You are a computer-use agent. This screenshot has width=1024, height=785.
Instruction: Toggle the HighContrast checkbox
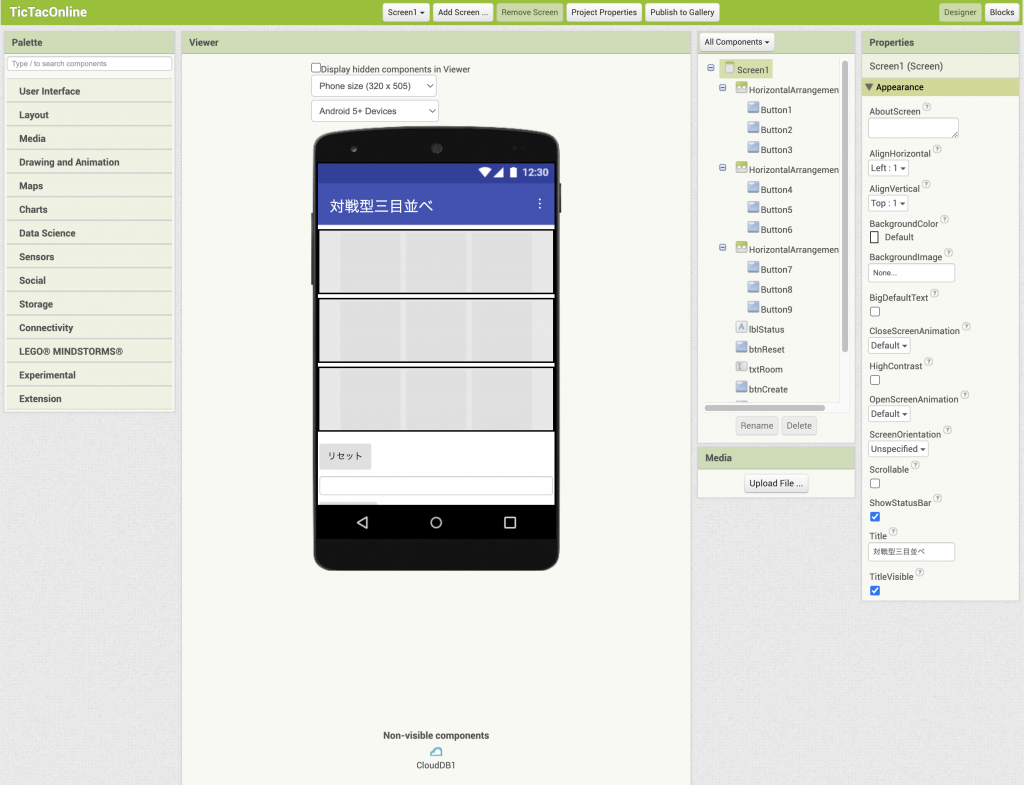point(875,380)
